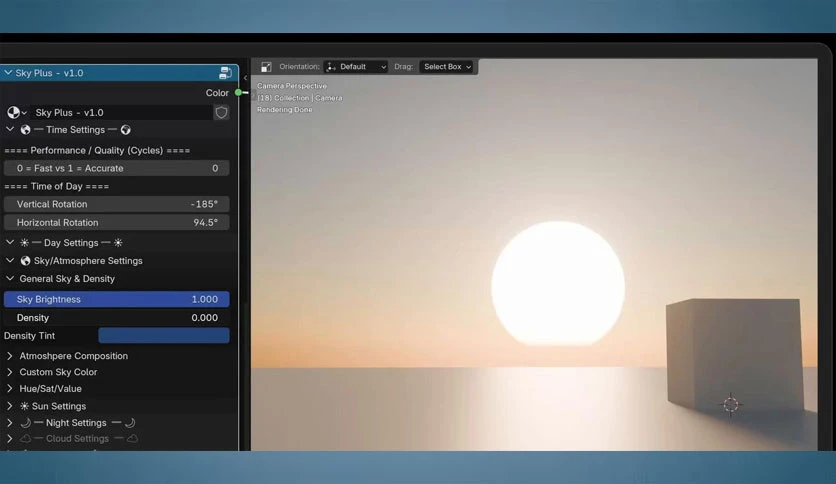This screenshot has height=484, width=836.
Task: Click the globe icon right of Time Settings
Action: (x=126, y=130)
